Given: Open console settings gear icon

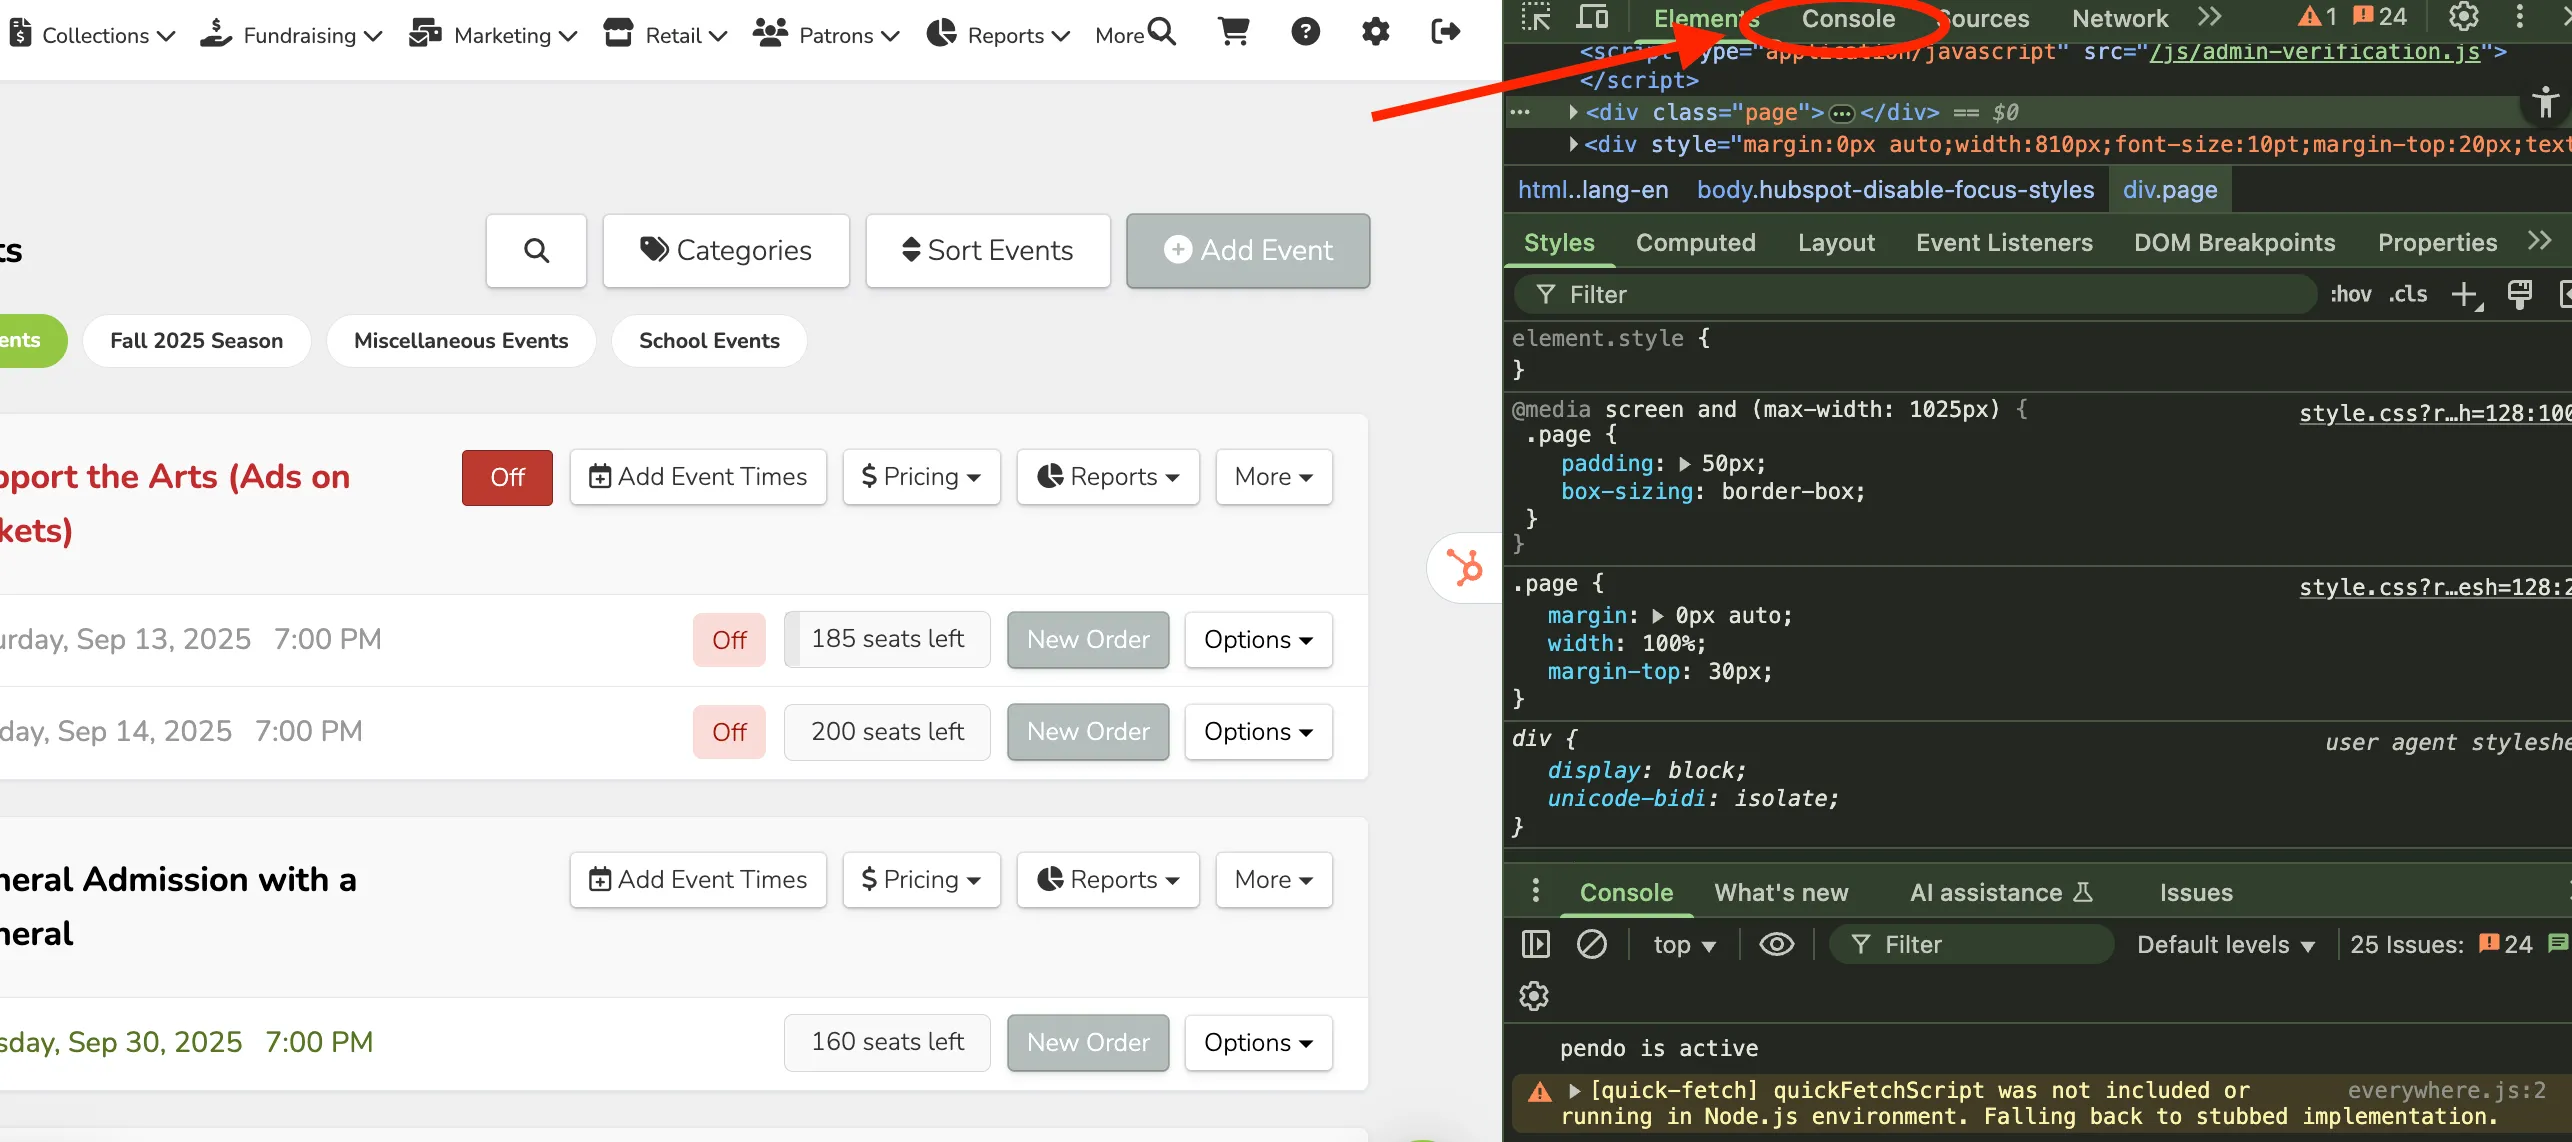Looking at the screenshot, I should 1534,996.
